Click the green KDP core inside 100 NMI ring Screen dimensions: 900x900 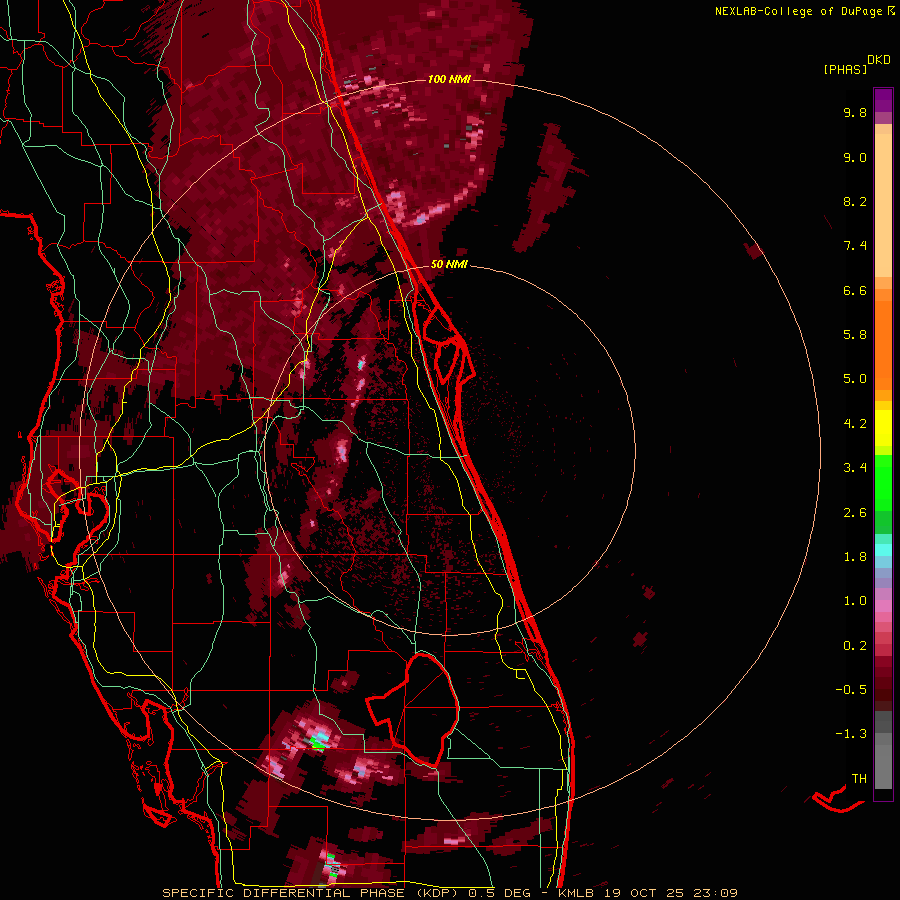(317, 743)
